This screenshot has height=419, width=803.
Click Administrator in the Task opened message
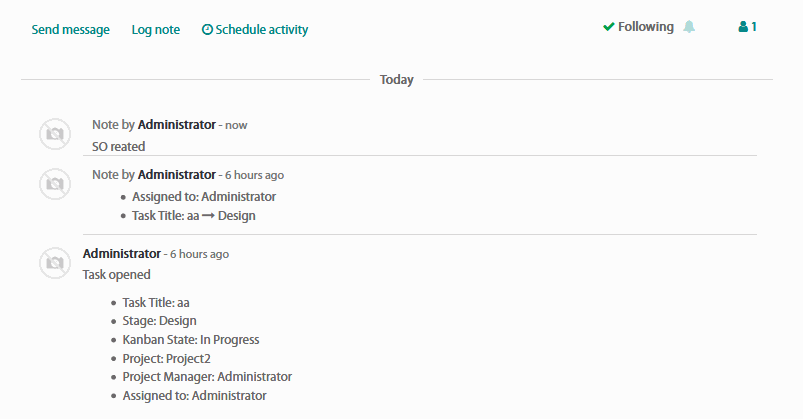point(121,254)
